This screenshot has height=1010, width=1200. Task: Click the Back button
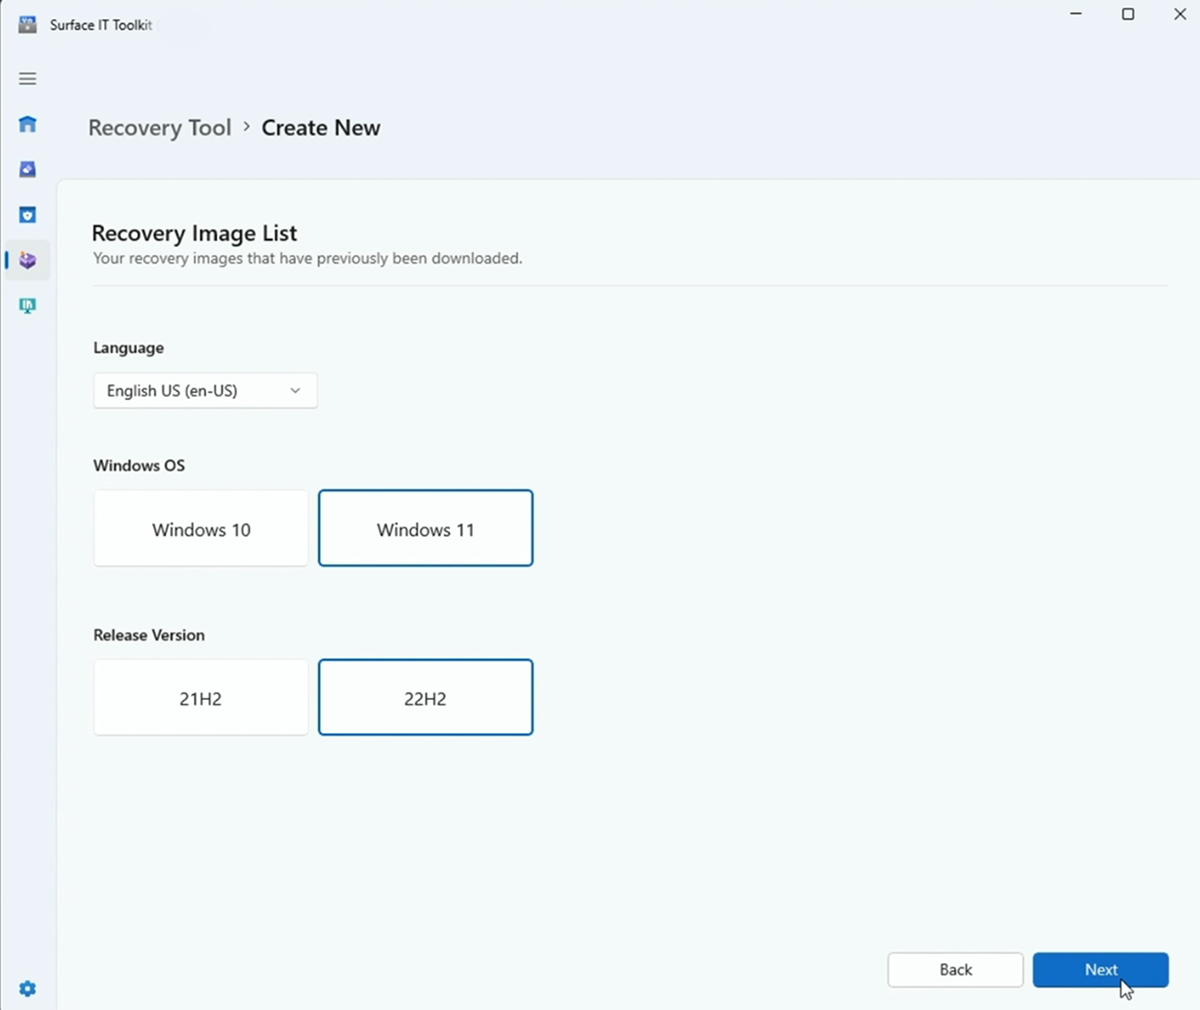955,969
